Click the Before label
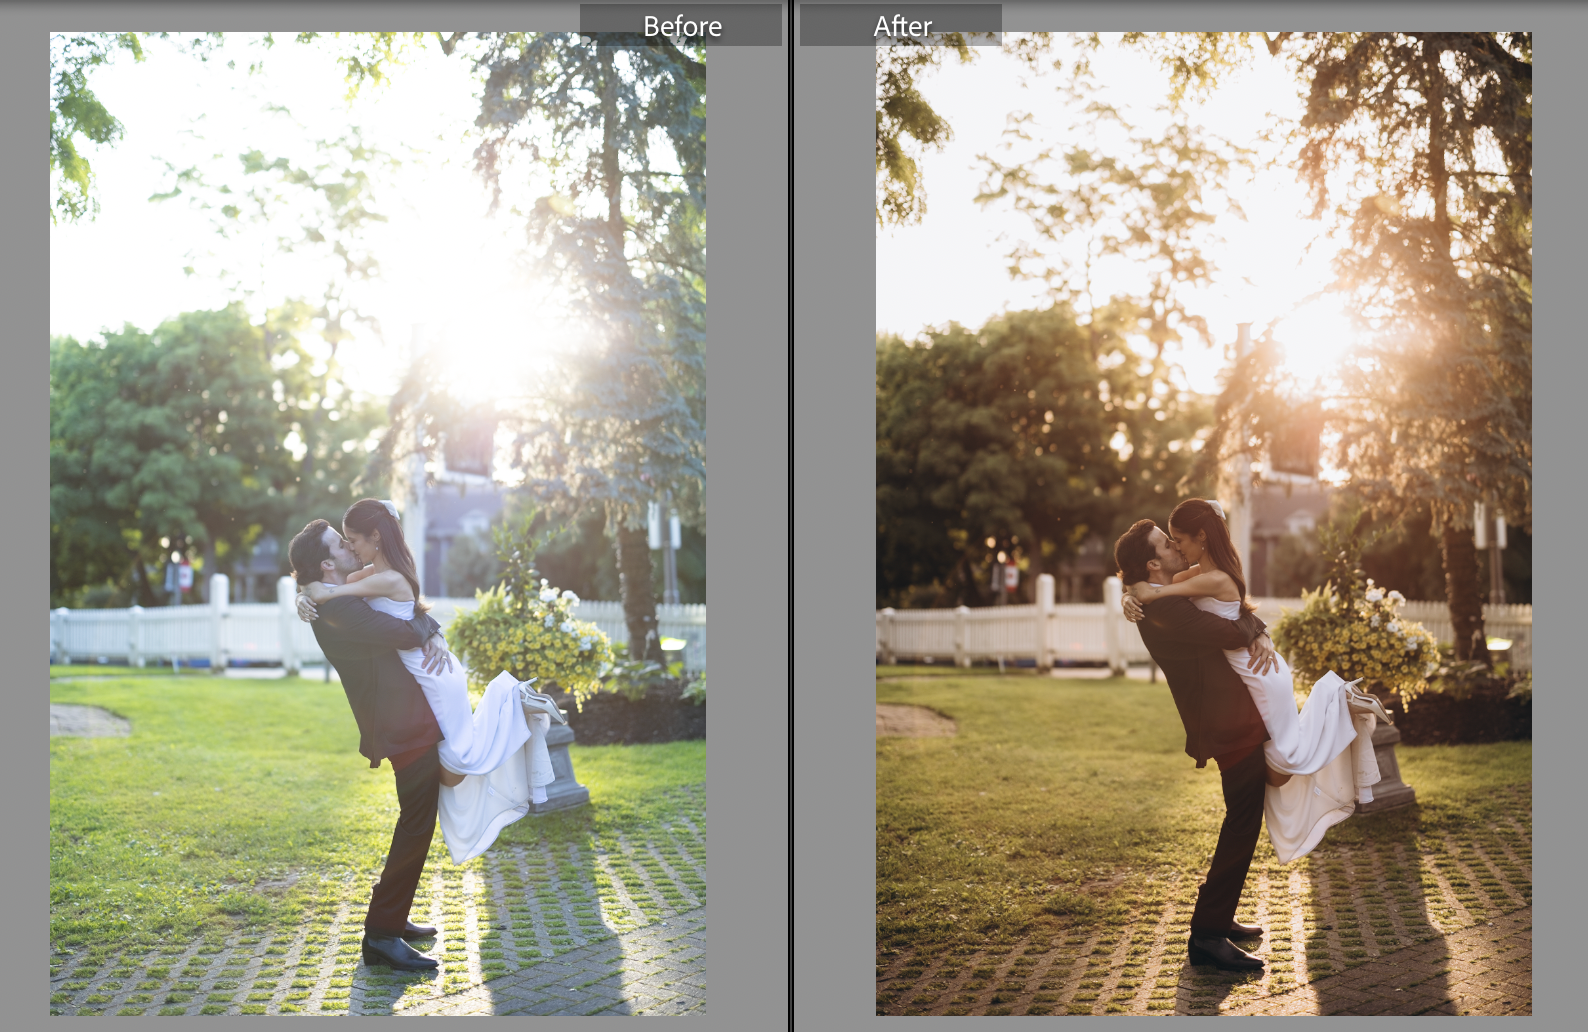 [x=682, y=26]
